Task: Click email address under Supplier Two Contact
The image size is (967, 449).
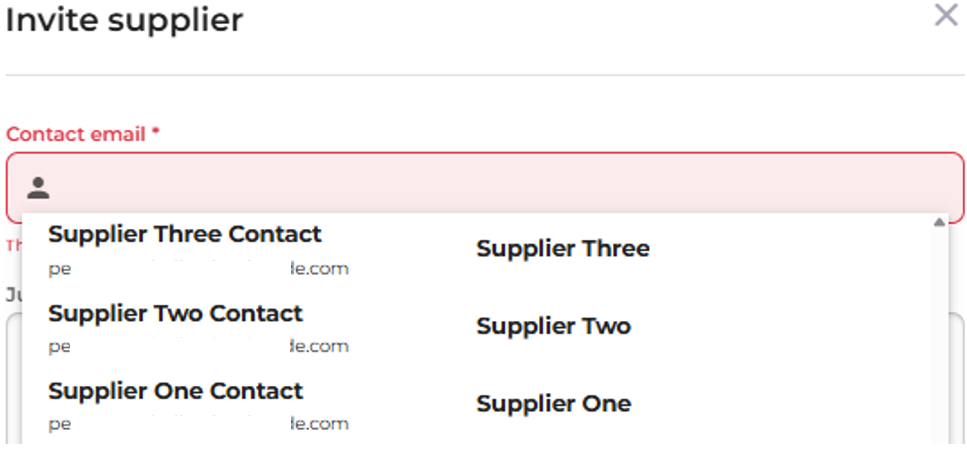Action: (198, 347)
